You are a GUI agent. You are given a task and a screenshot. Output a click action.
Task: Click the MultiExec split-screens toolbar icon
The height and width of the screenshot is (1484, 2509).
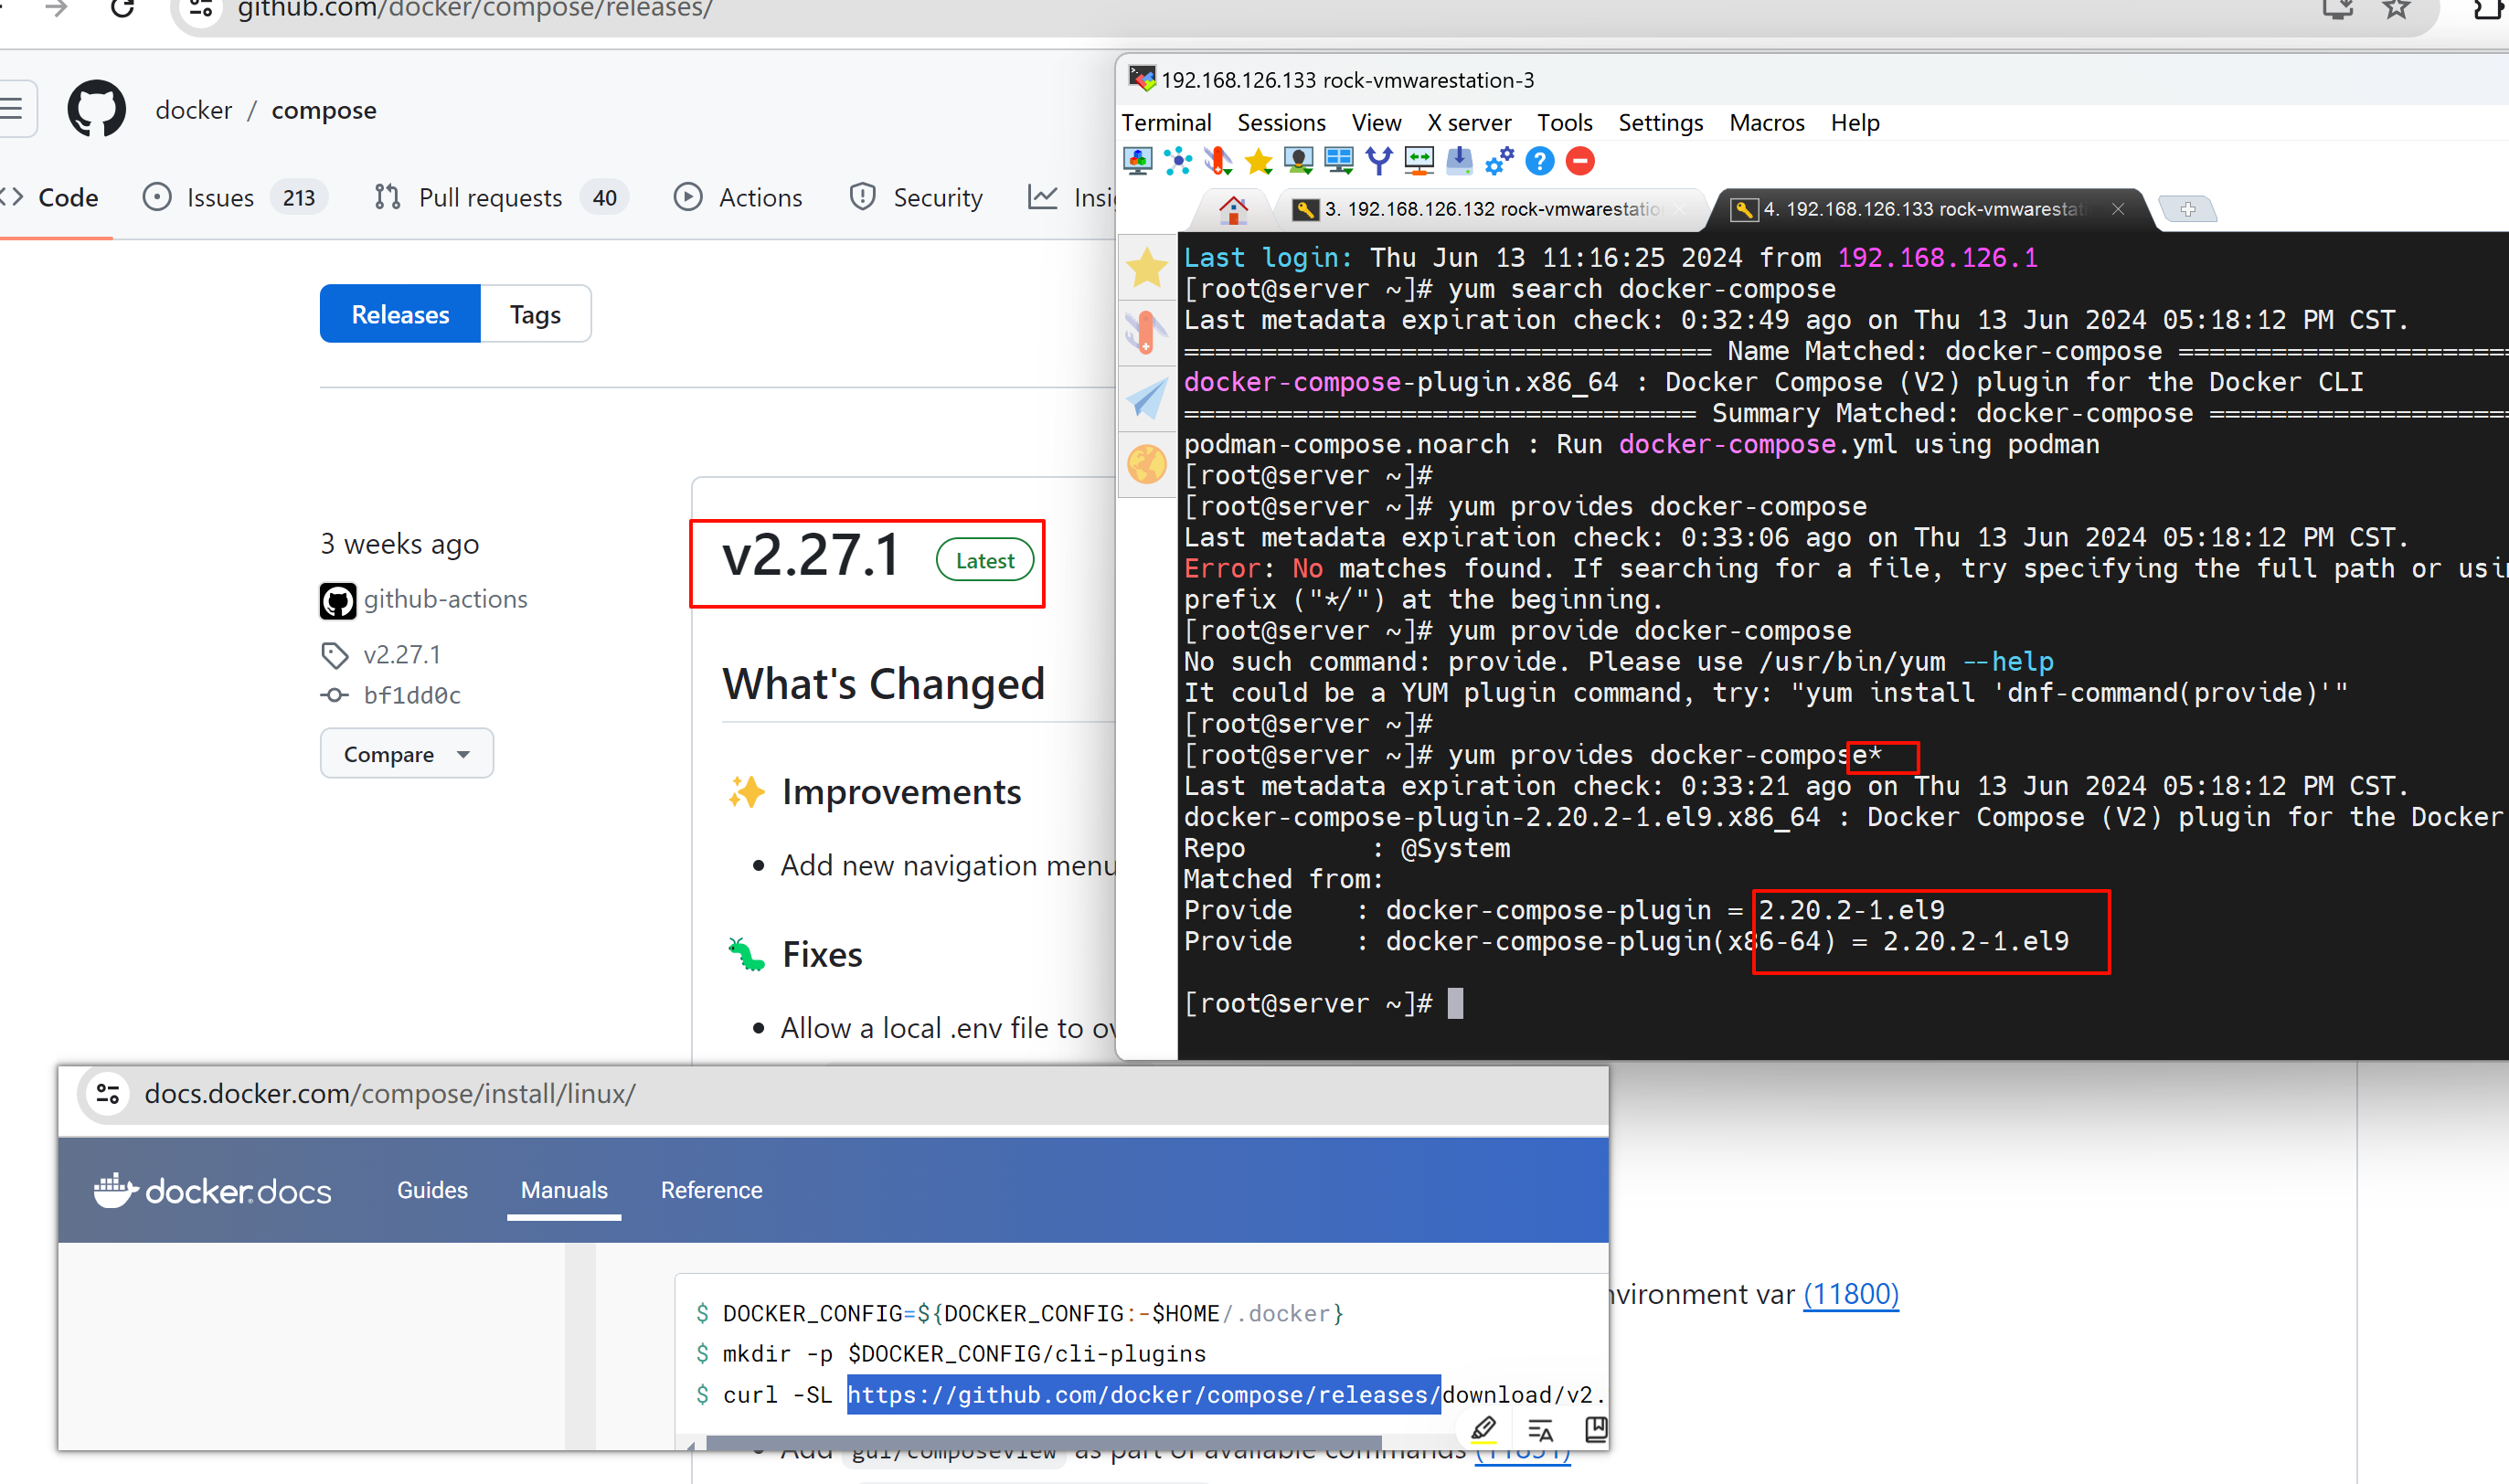(1338, 161)
